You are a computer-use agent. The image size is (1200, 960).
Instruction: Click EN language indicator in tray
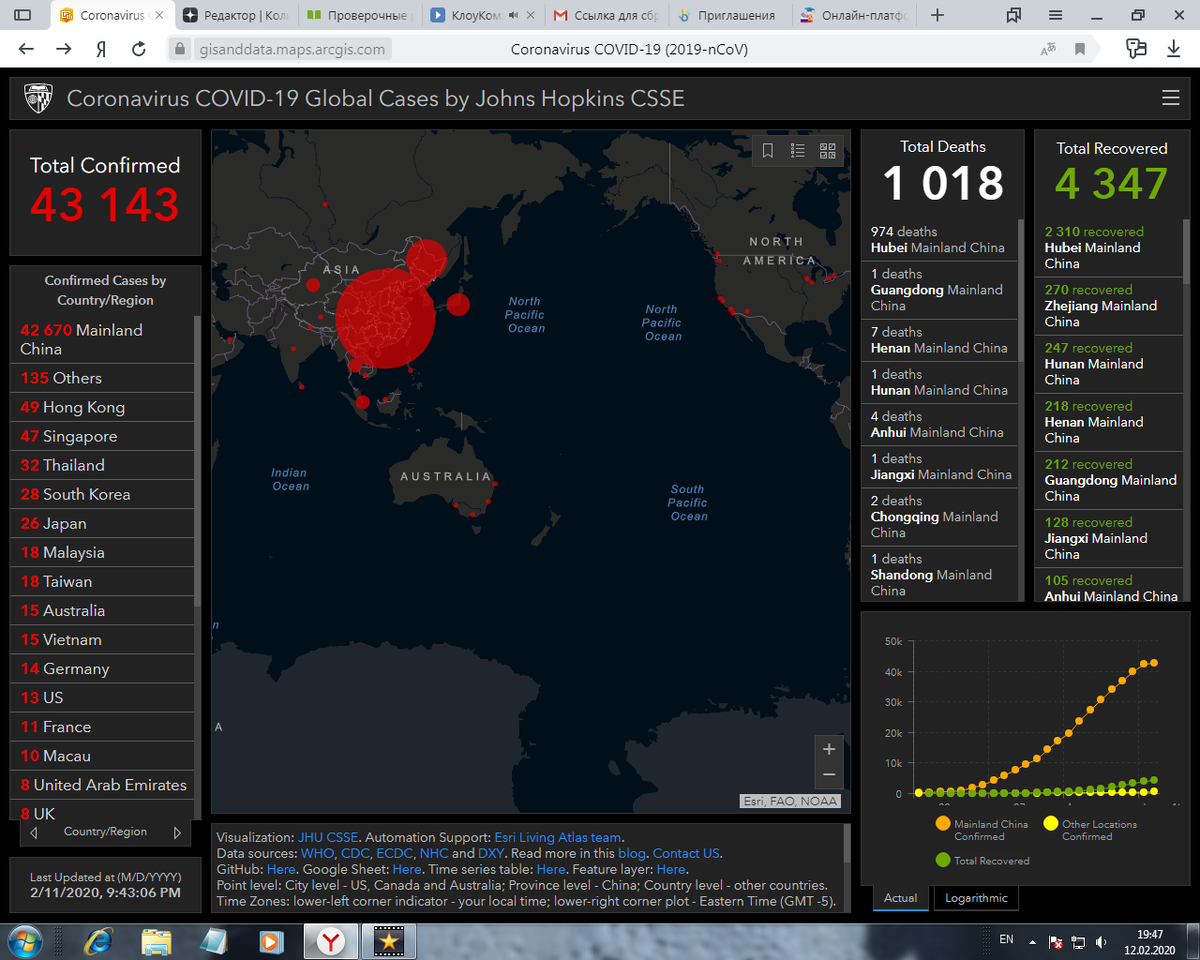(1006, 940)
